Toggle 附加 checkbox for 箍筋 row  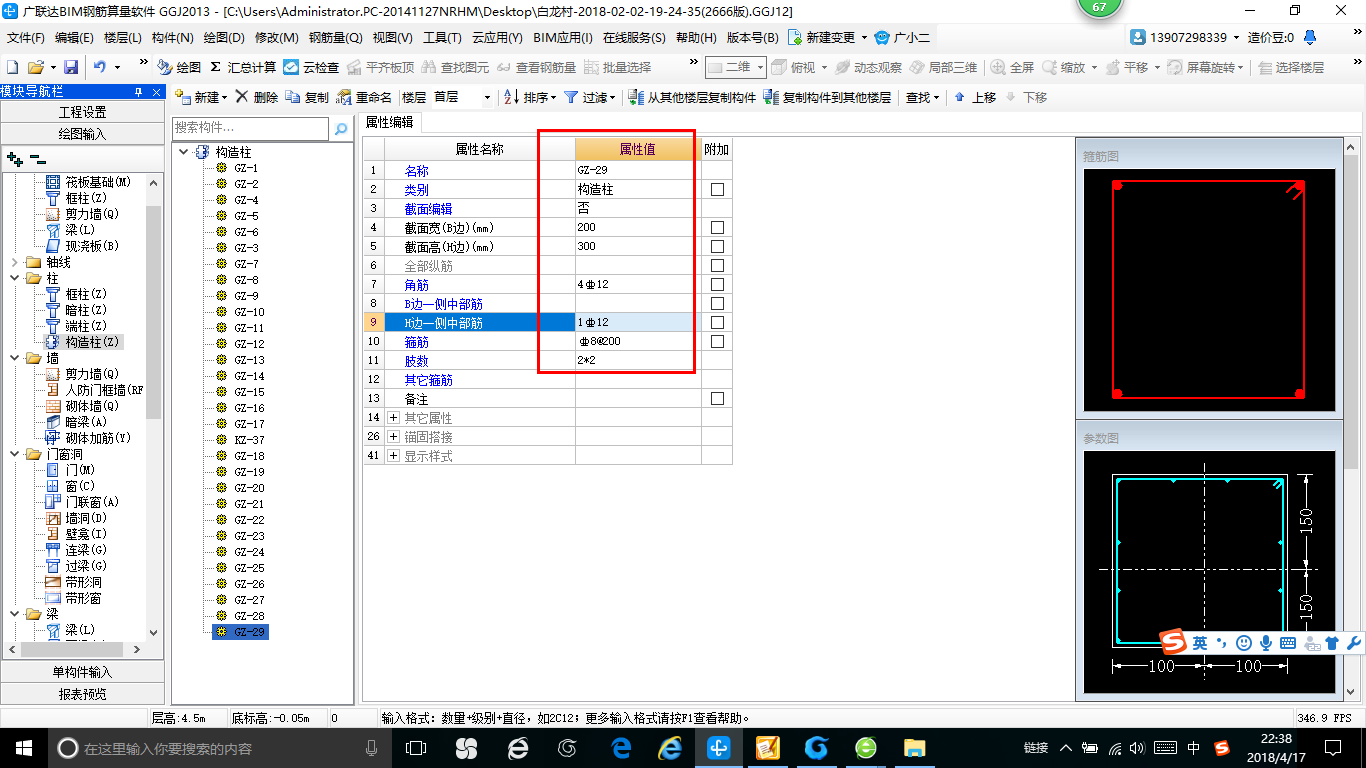(x=717, y=342)
